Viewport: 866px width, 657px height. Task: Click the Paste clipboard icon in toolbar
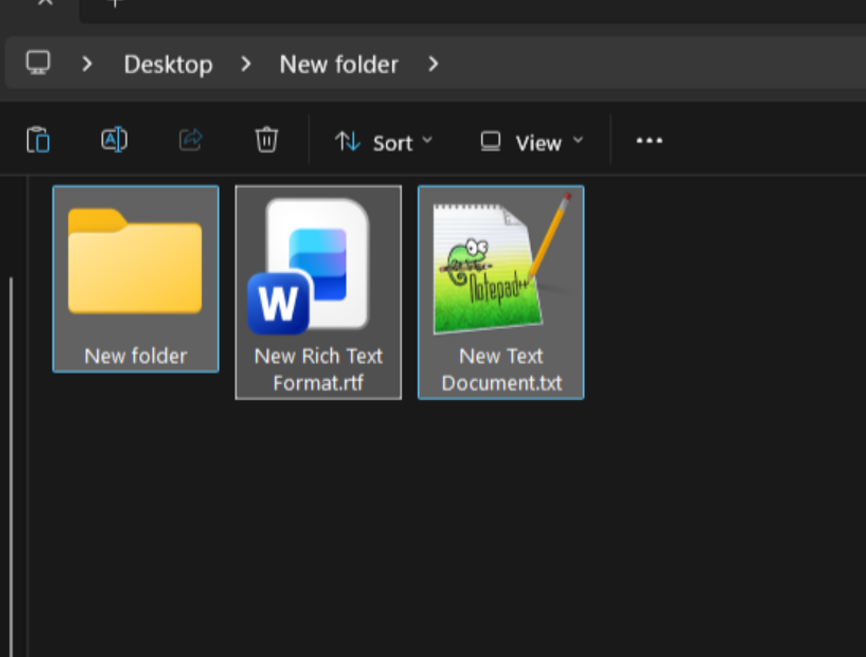pyautogui.click(x=38, y=140)
